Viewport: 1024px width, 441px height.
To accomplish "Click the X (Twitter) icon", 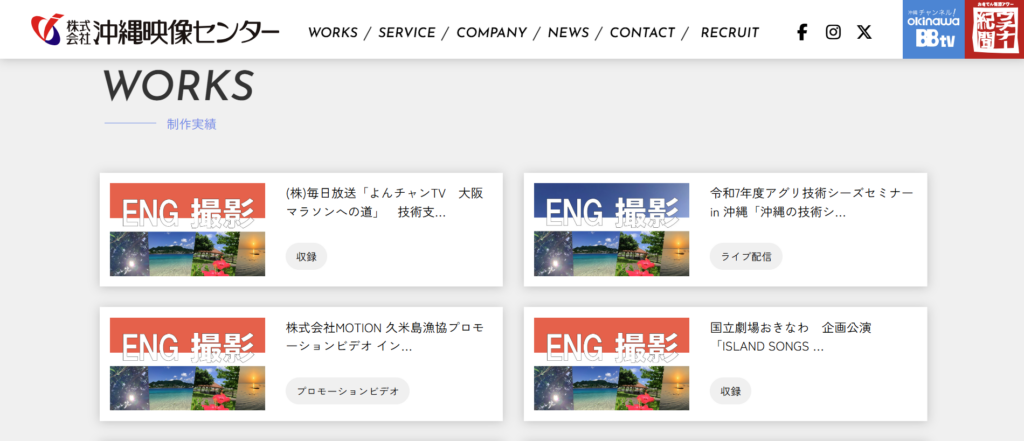I will (x=864, y=32).
